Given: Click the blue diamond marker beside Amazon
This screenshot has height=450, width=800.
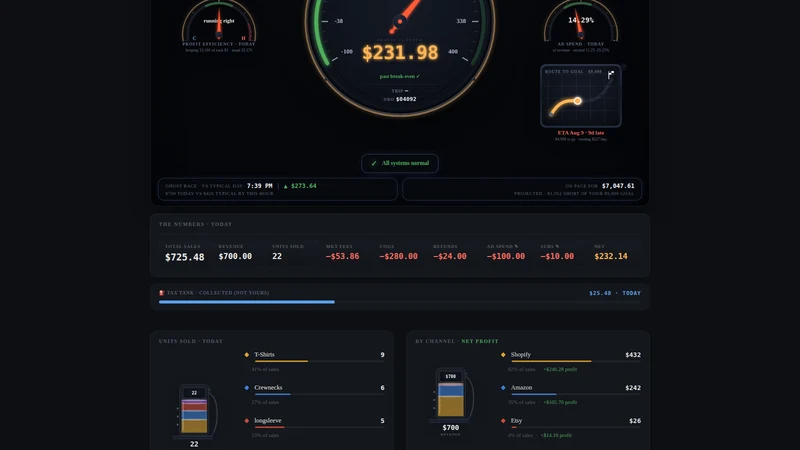Looking at the screenshot, I should (x=503, y=388).
